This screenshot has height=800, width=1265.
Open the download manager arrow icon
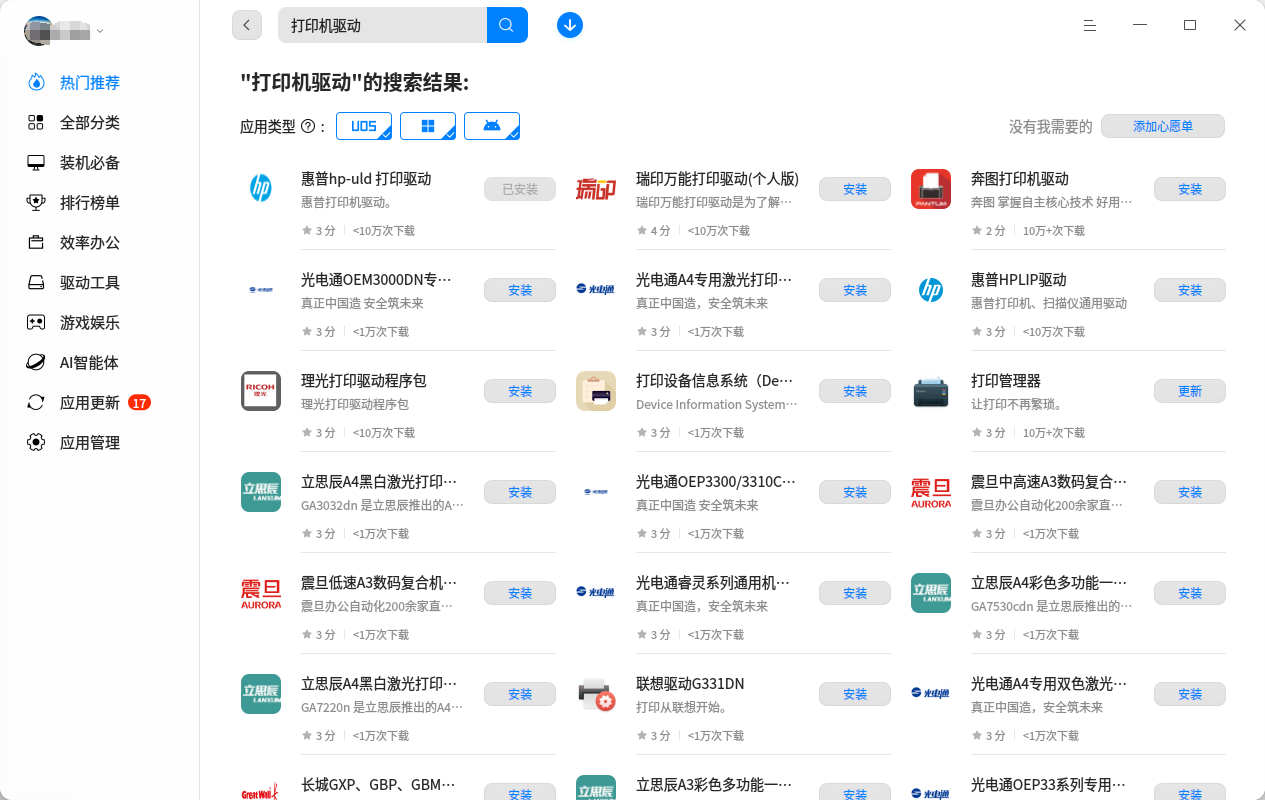tap(570, 25)
